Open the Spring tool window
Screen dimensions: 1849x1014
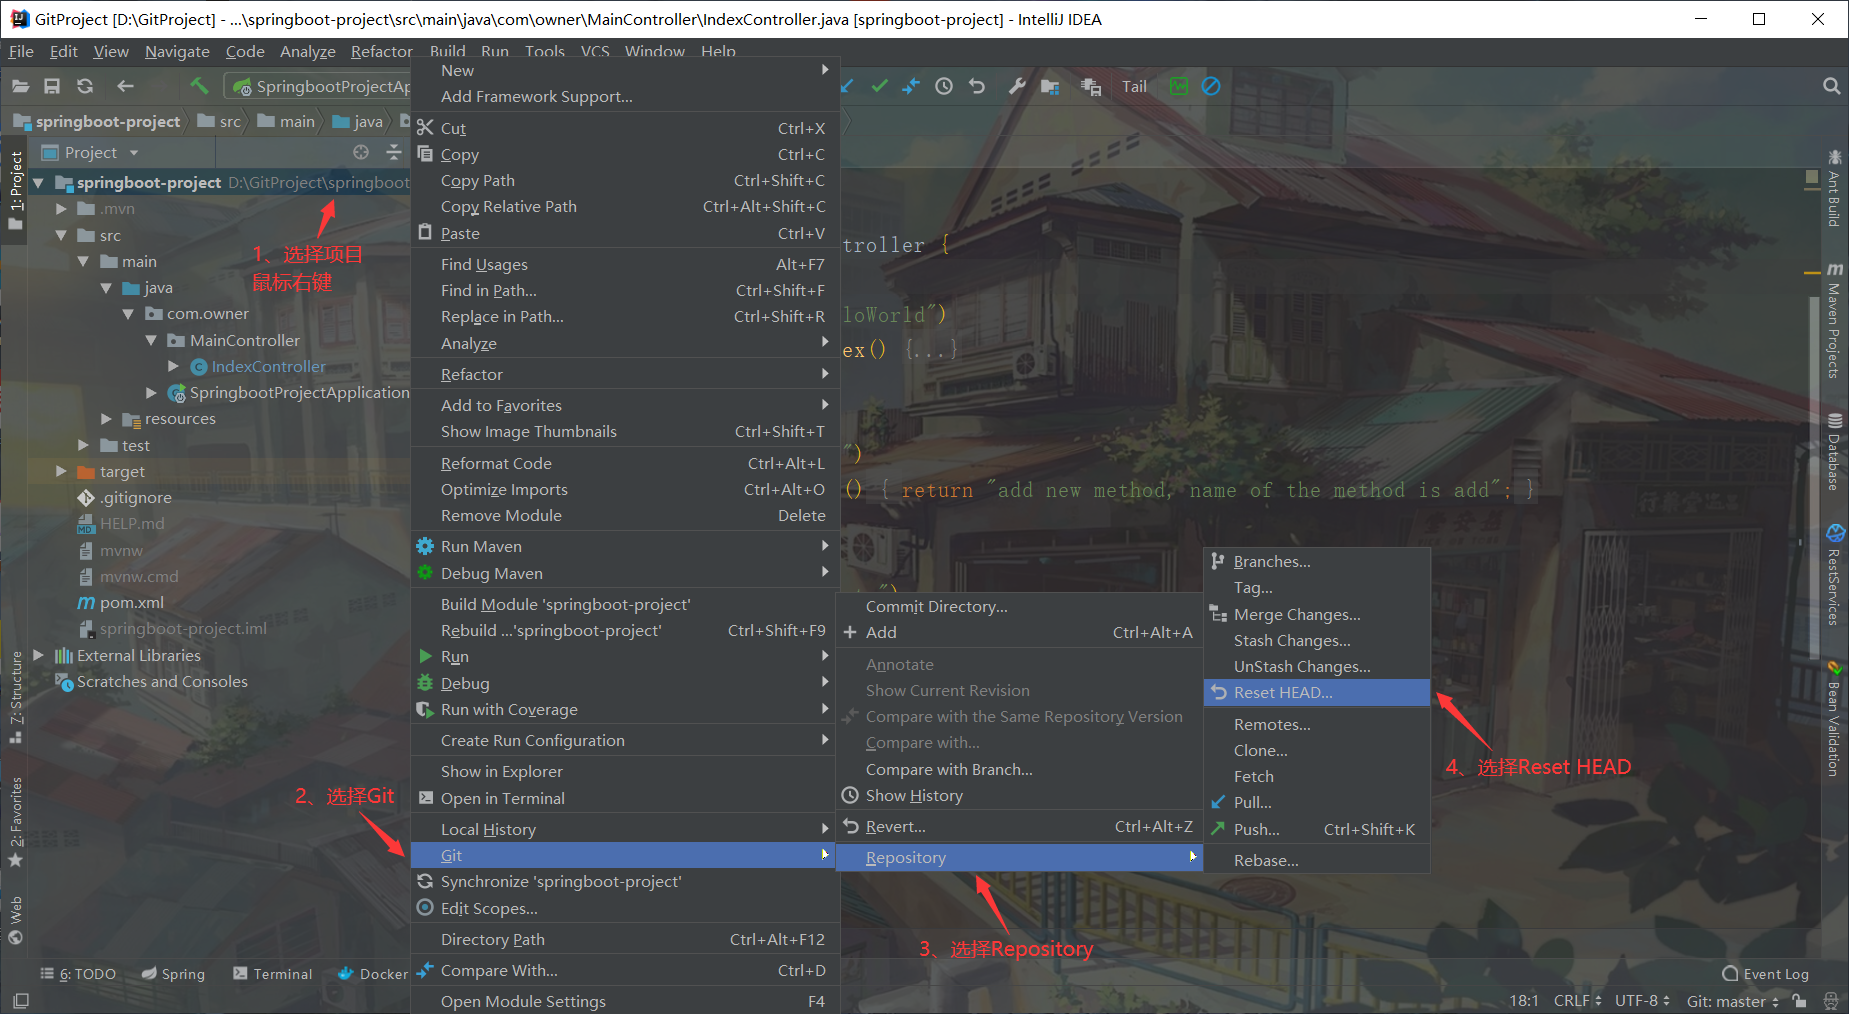180,973
